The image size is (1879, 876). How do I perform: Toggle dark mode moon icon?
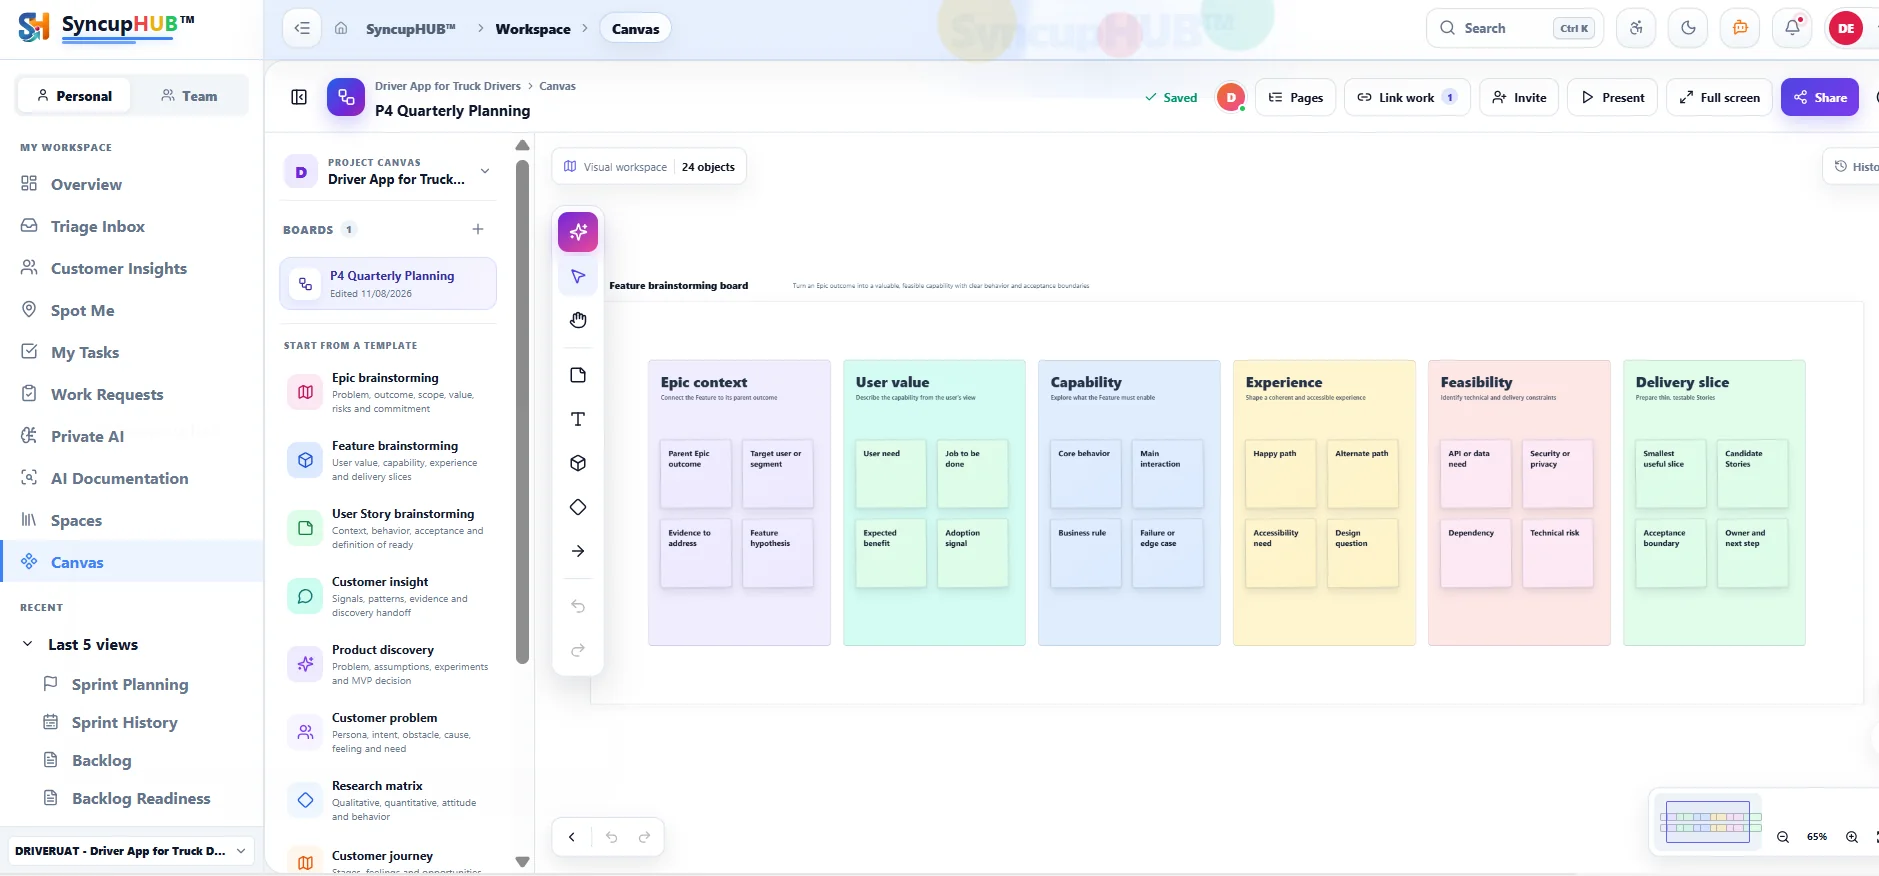coord(1688,28)
